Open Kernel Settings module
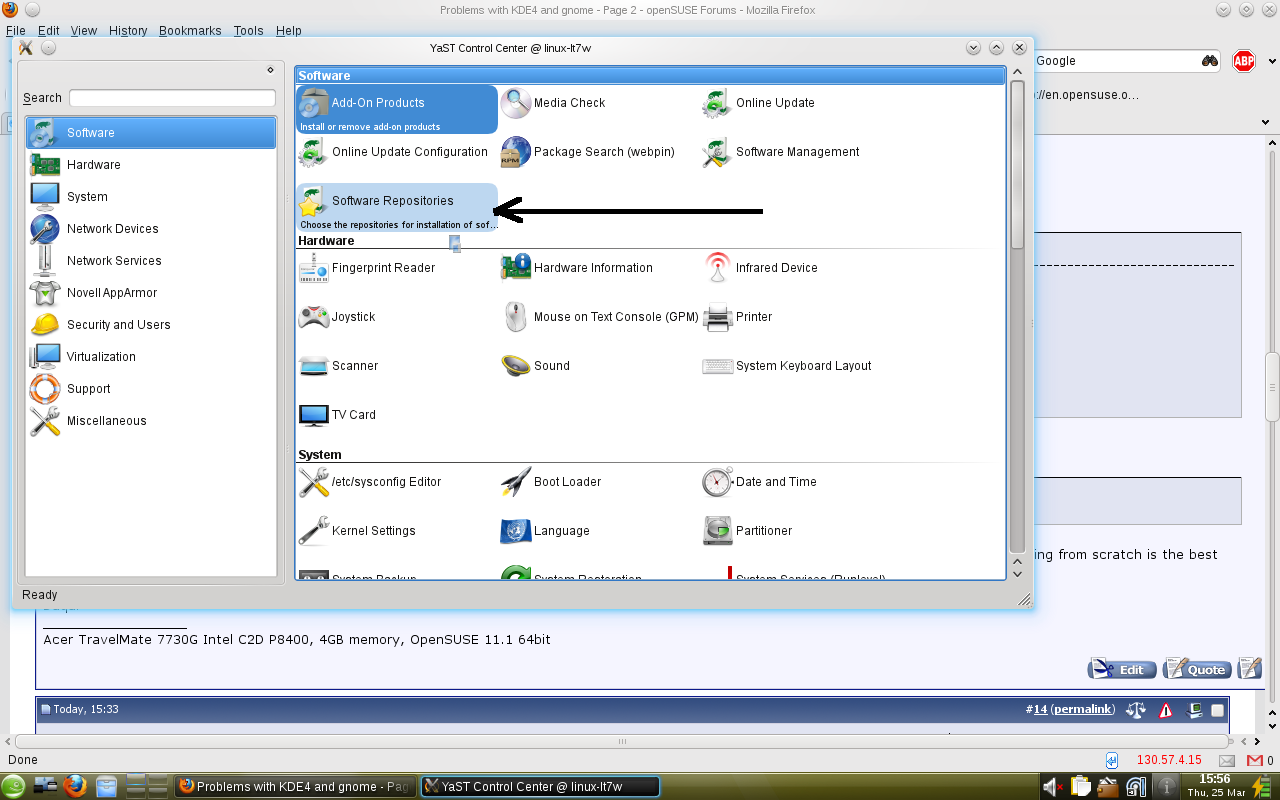This screenshot has width=1280, height=800. 357,531
